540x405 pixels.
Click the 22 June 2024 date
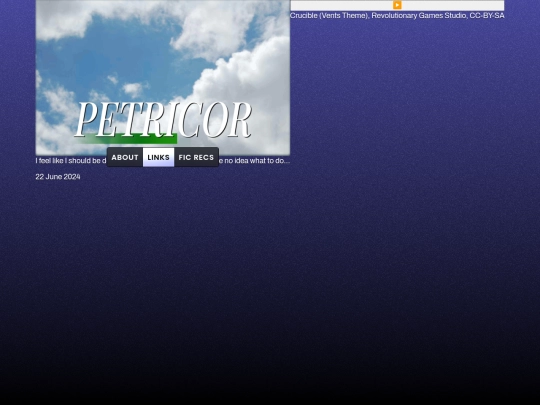[58, 177]
